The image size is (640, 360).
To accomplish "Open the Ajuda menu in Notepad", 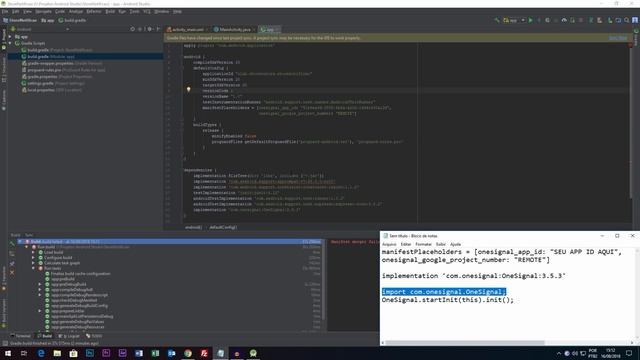I will point(456,244).
